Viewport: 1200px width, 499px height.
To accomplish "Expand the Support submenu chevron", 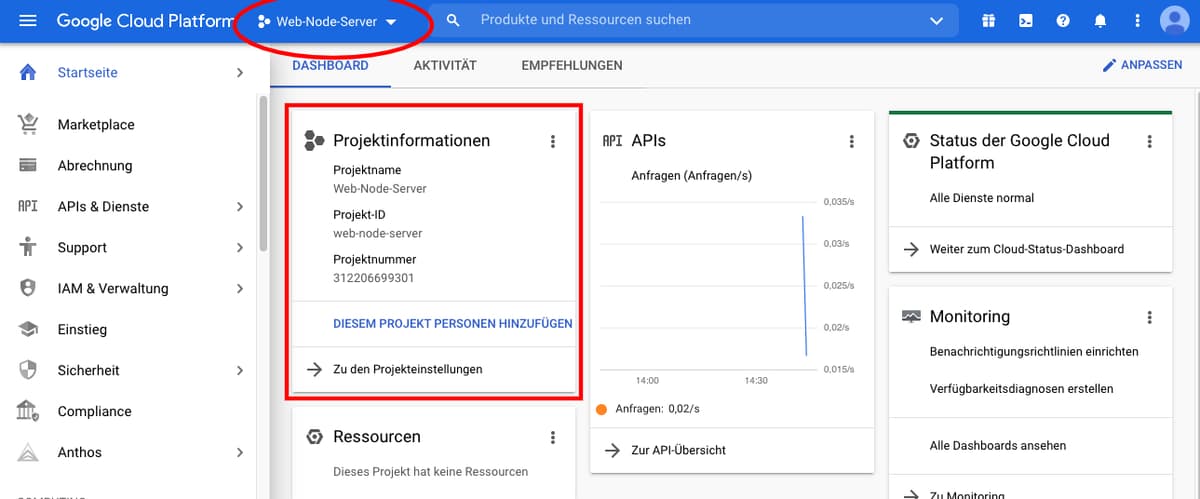I will (x=239, y=248).
